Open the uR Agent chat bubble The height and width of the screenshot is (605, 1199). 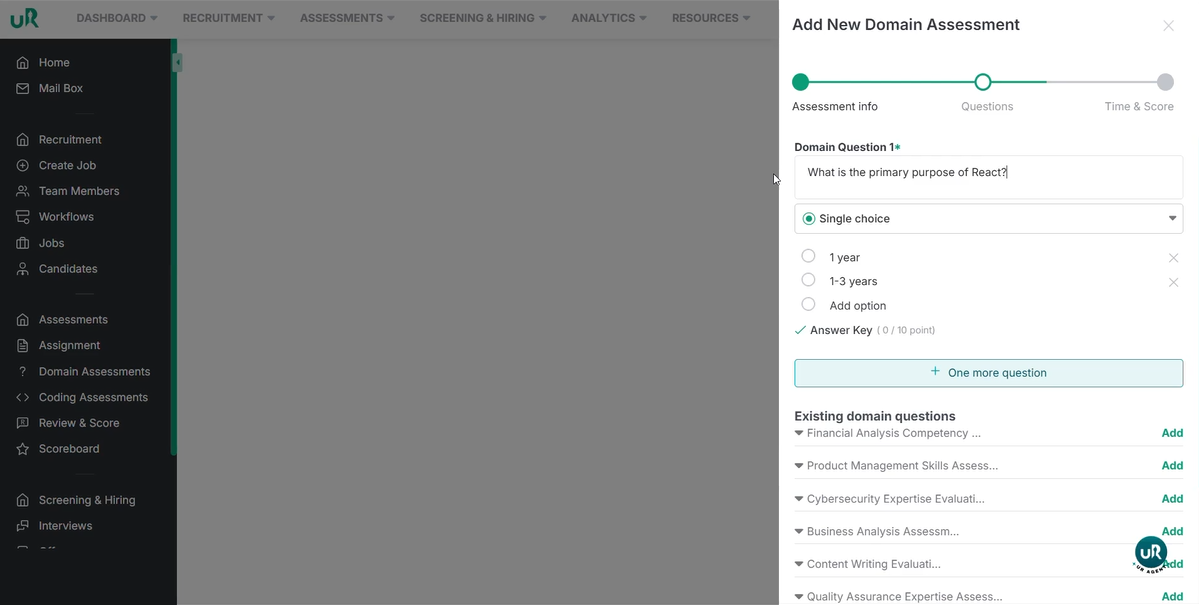(1150, 552)
